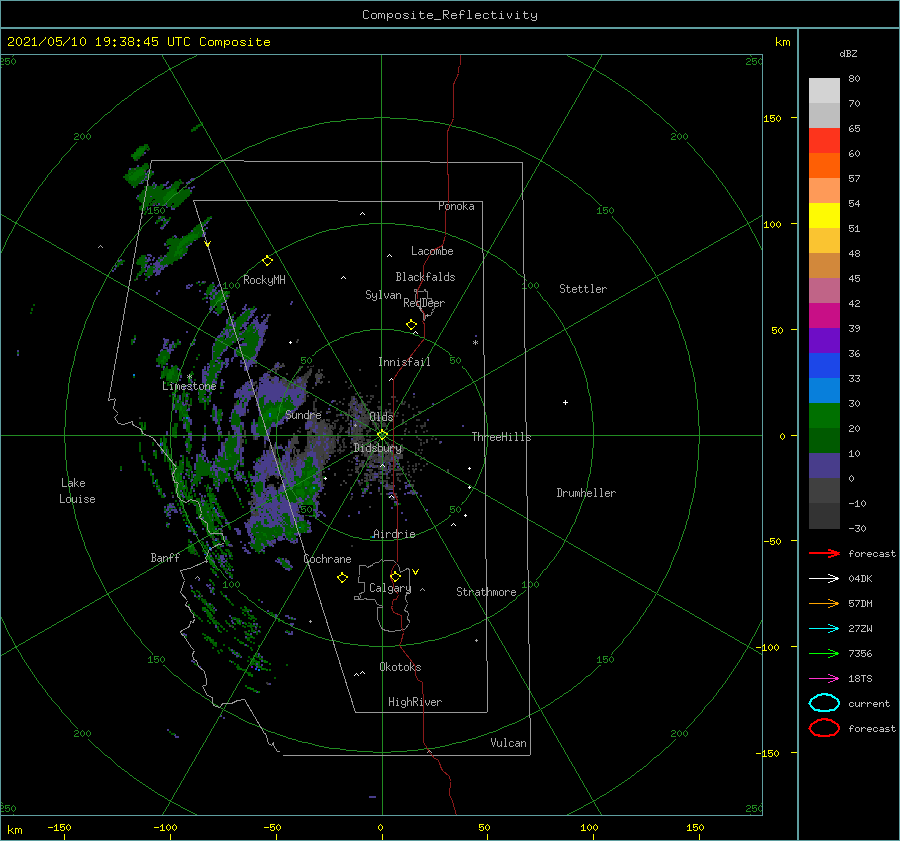Viewport: 900px width, 841px height.
Task: Click the RockyMH label
Action: (x=264, y=280)
